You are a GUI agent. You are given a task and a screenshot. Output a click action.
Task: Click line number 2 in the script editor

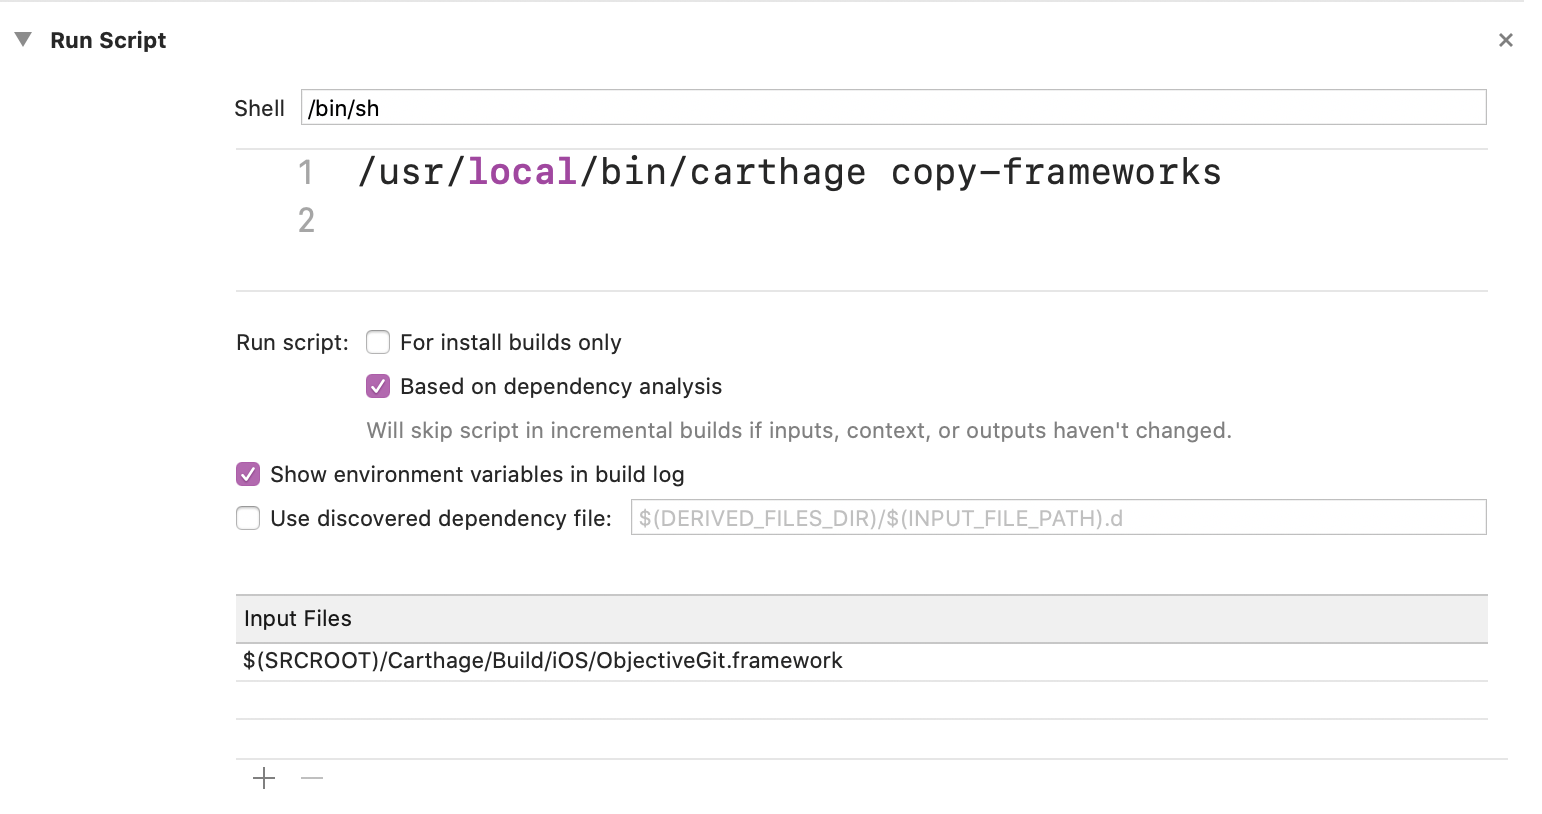click(306, 220)
